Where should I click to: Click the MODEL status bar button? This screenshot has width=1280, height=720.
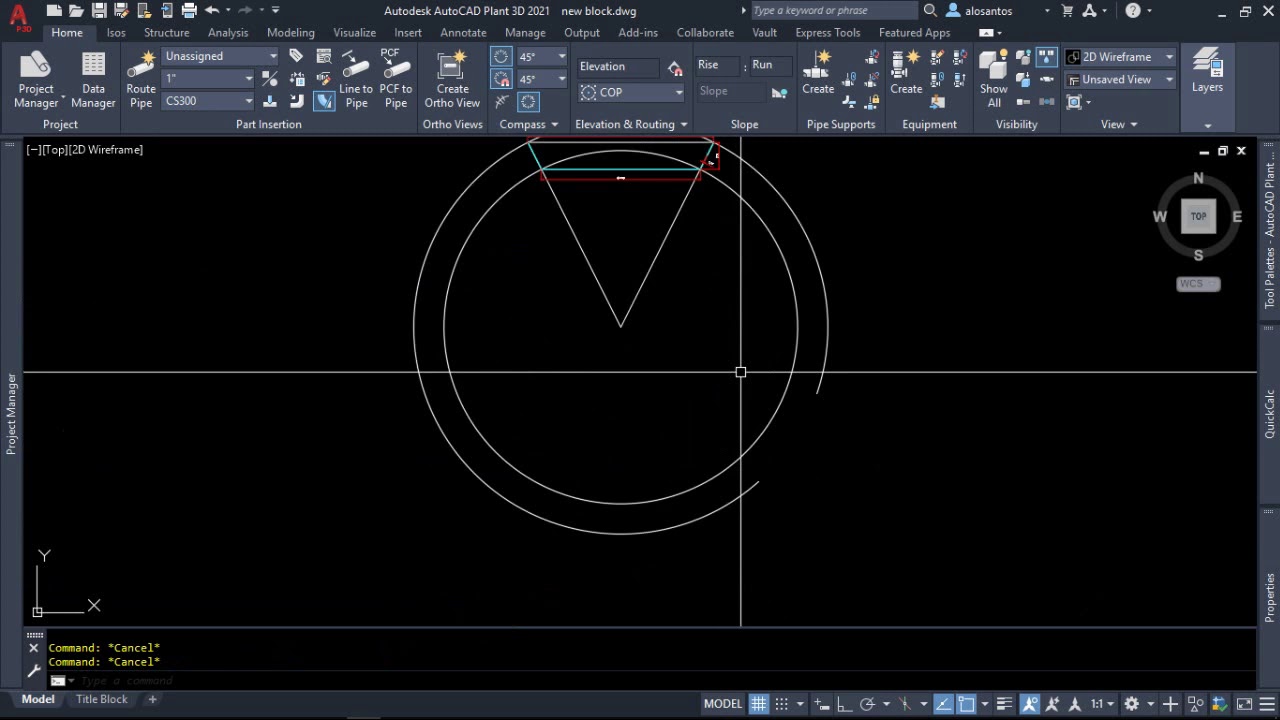pos(723,704)
